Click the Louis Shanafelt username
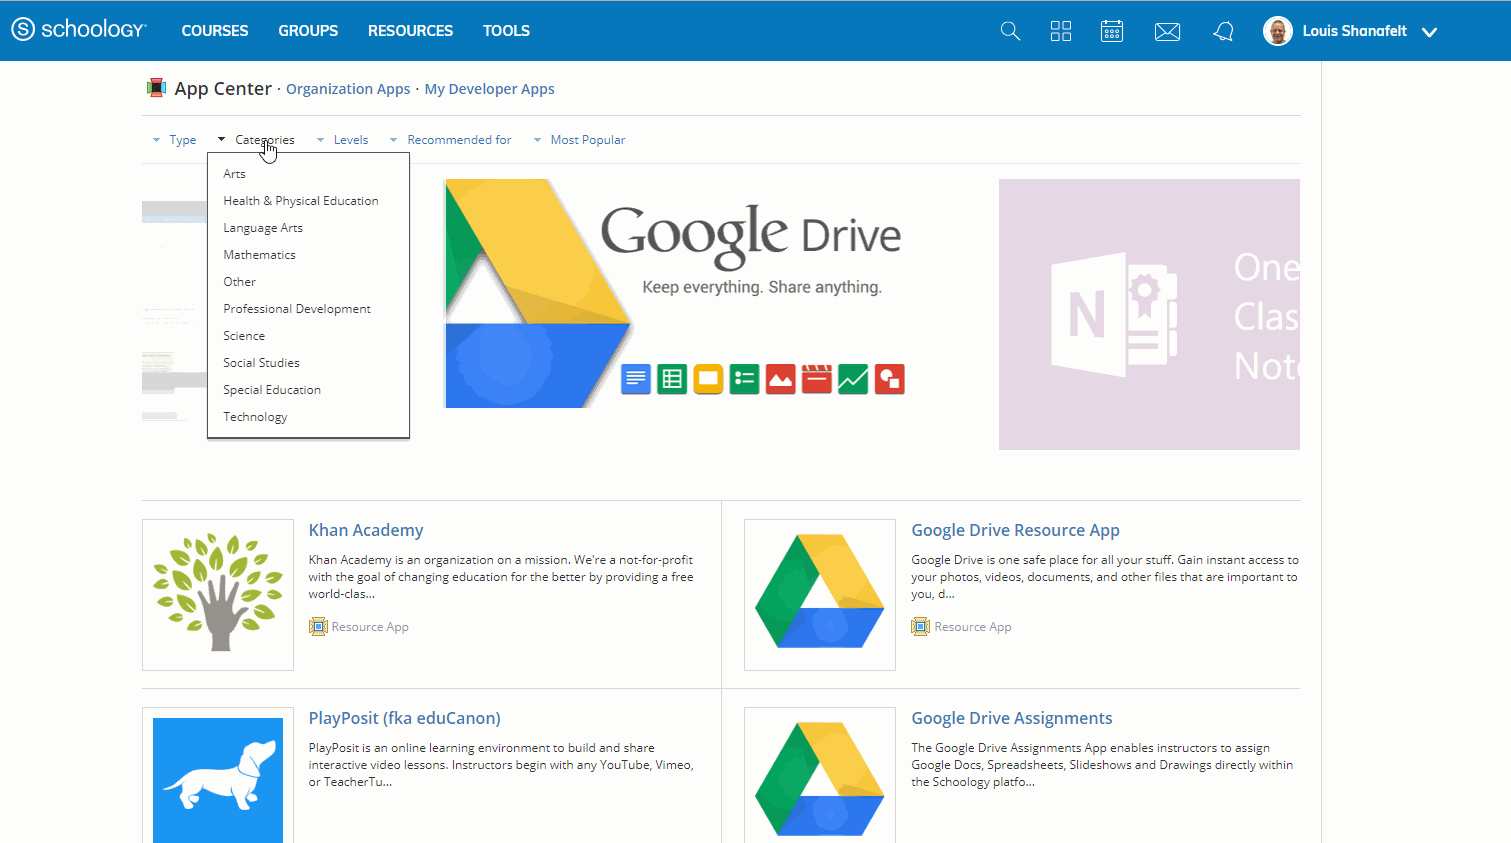 coord(1354,31)
